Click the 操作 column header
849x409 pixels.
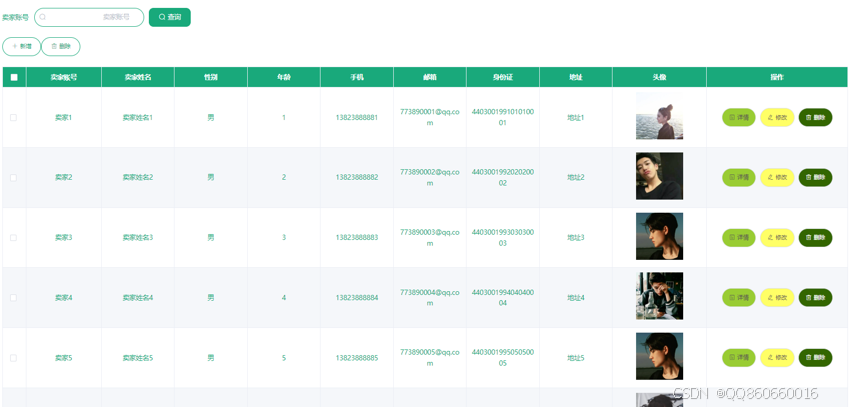[x=777, y=77]
